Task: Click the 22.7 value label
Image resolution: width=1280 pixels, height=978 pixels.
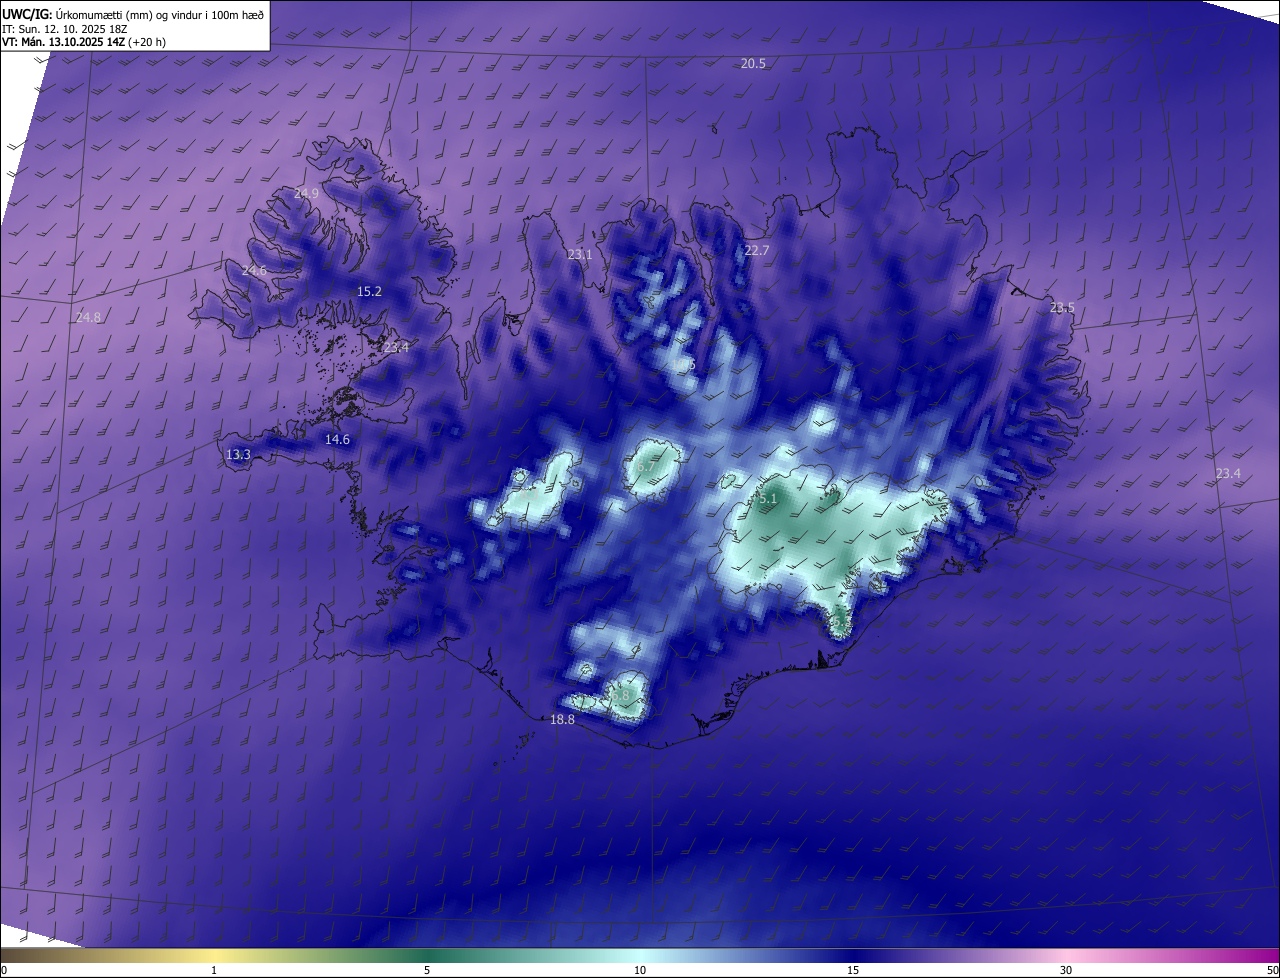Action: [757, 250]
